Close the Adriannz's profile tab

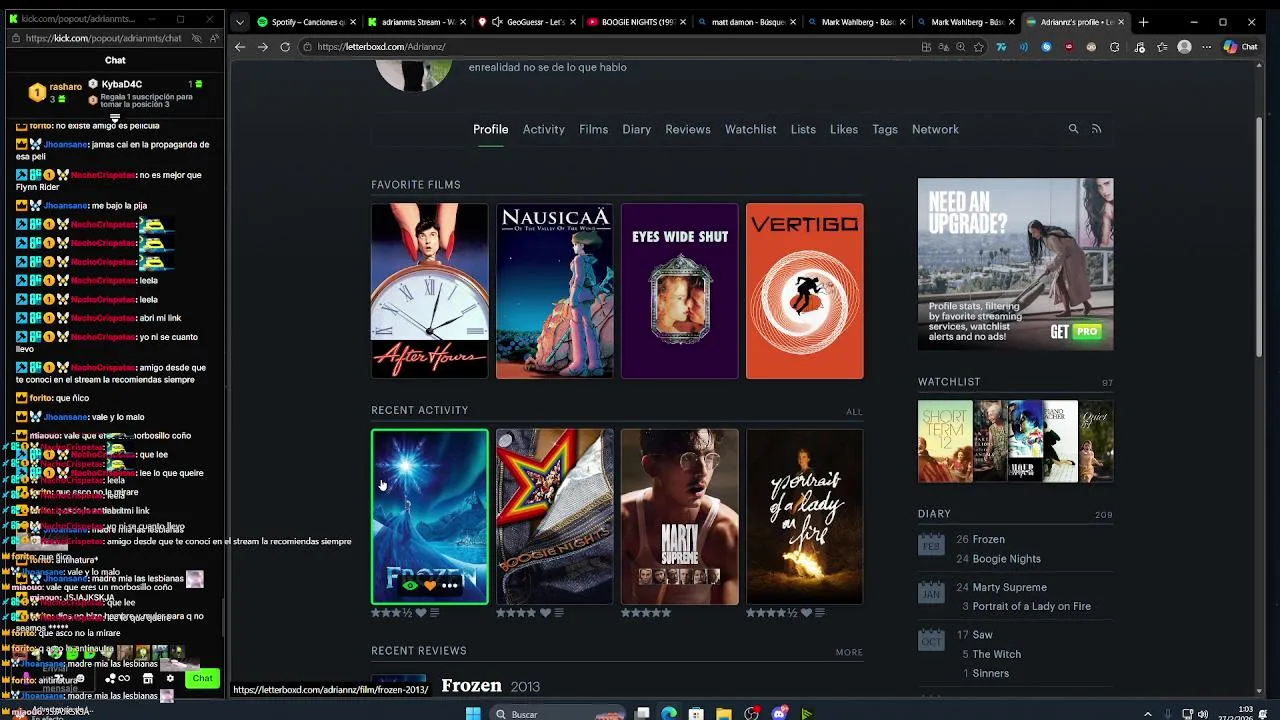point(1121,22)
